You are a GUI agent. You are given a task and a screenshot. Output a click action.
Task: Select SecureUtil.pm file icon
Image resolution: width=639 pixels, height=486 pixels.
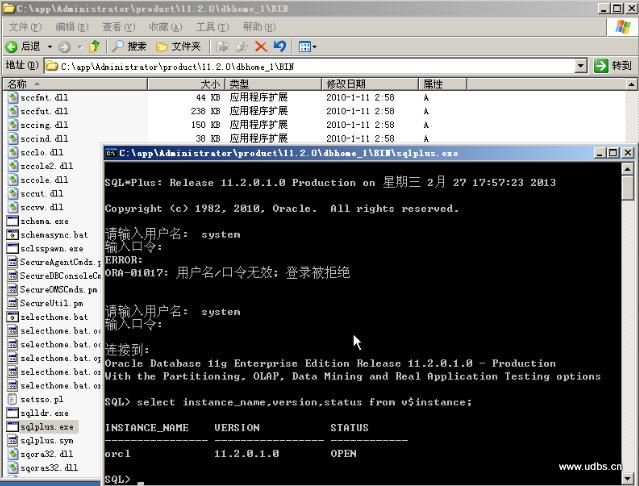coord(13,303)
